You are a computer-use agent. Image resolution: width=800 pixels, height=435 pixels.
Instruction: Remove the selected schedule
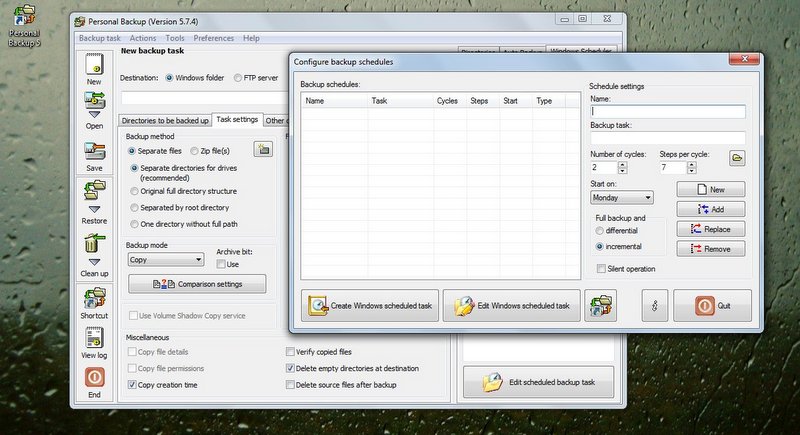pos(711,249)
